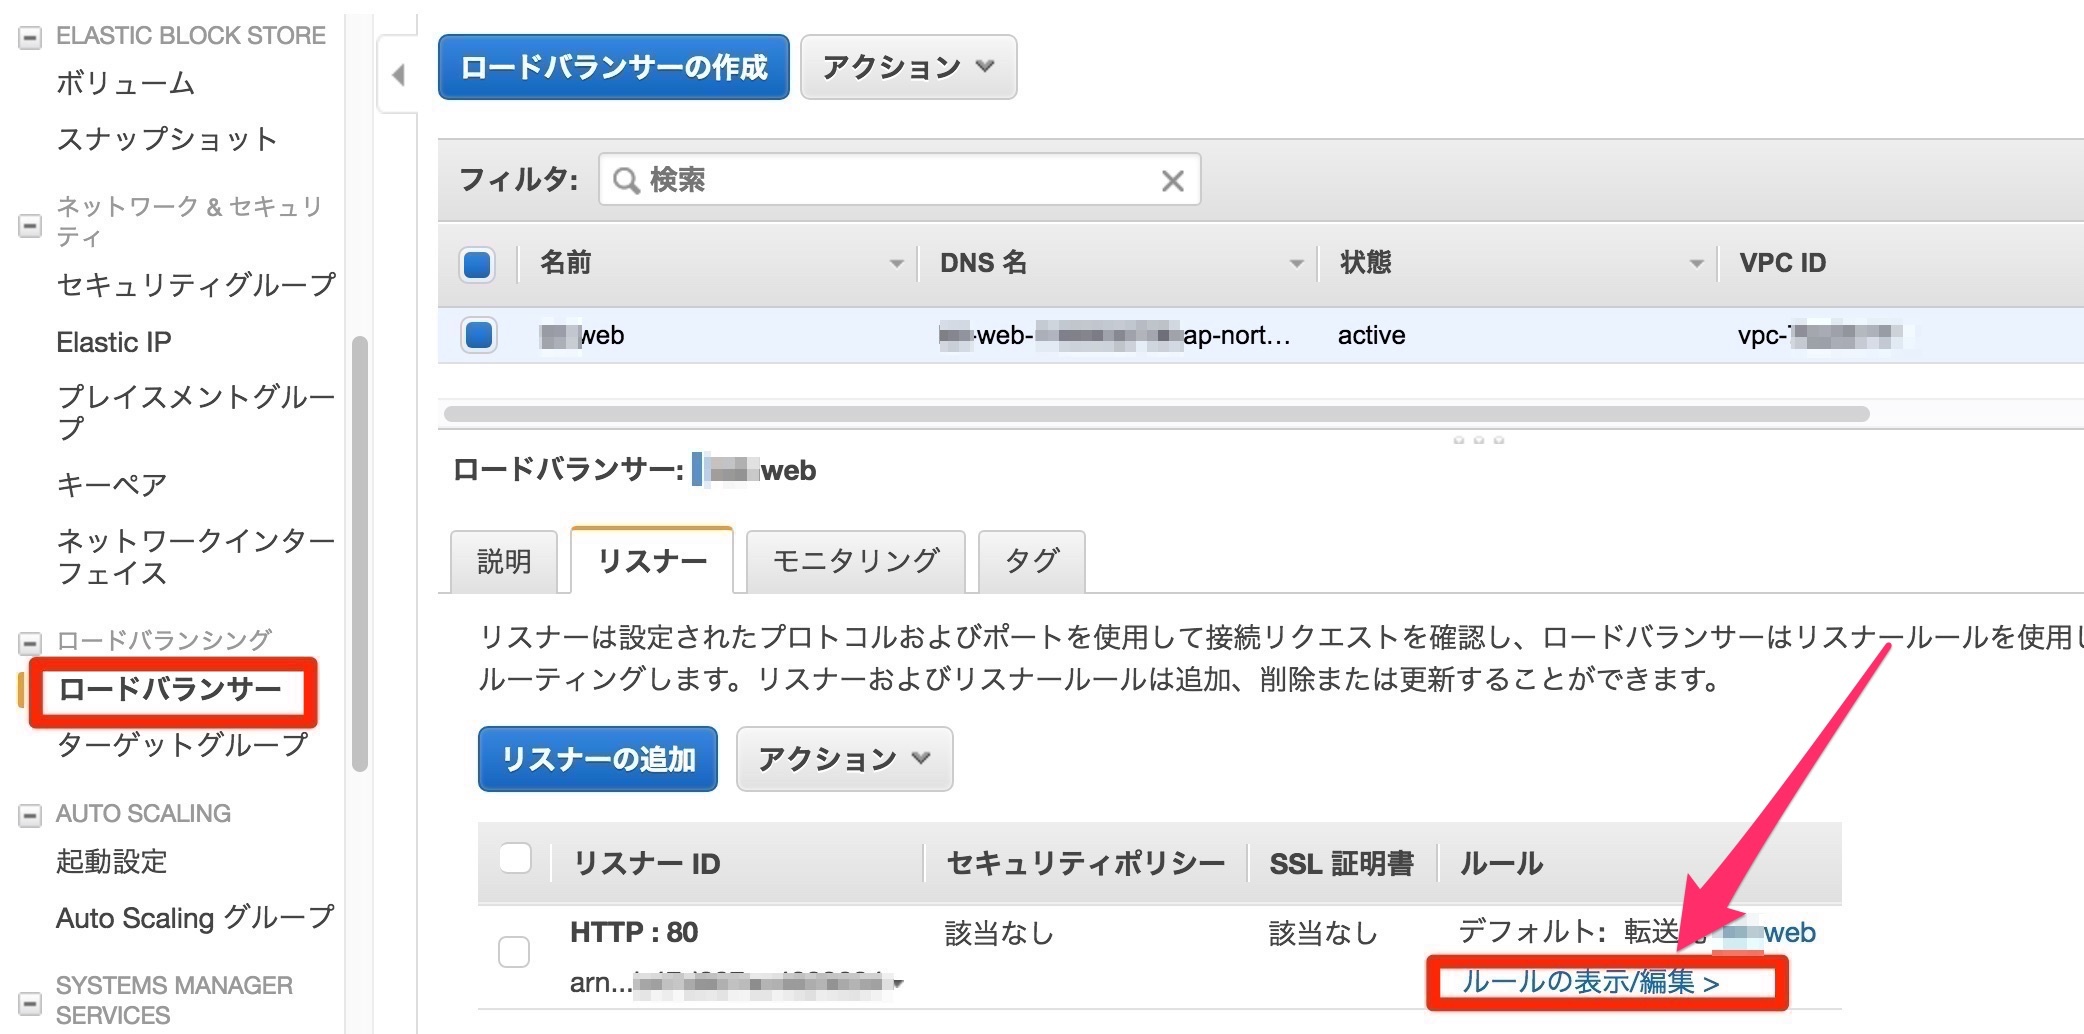Click the horizontal scrollbar under the table
The height and width of the screenshot is (1034, 2084).
tap(1155, 414)
